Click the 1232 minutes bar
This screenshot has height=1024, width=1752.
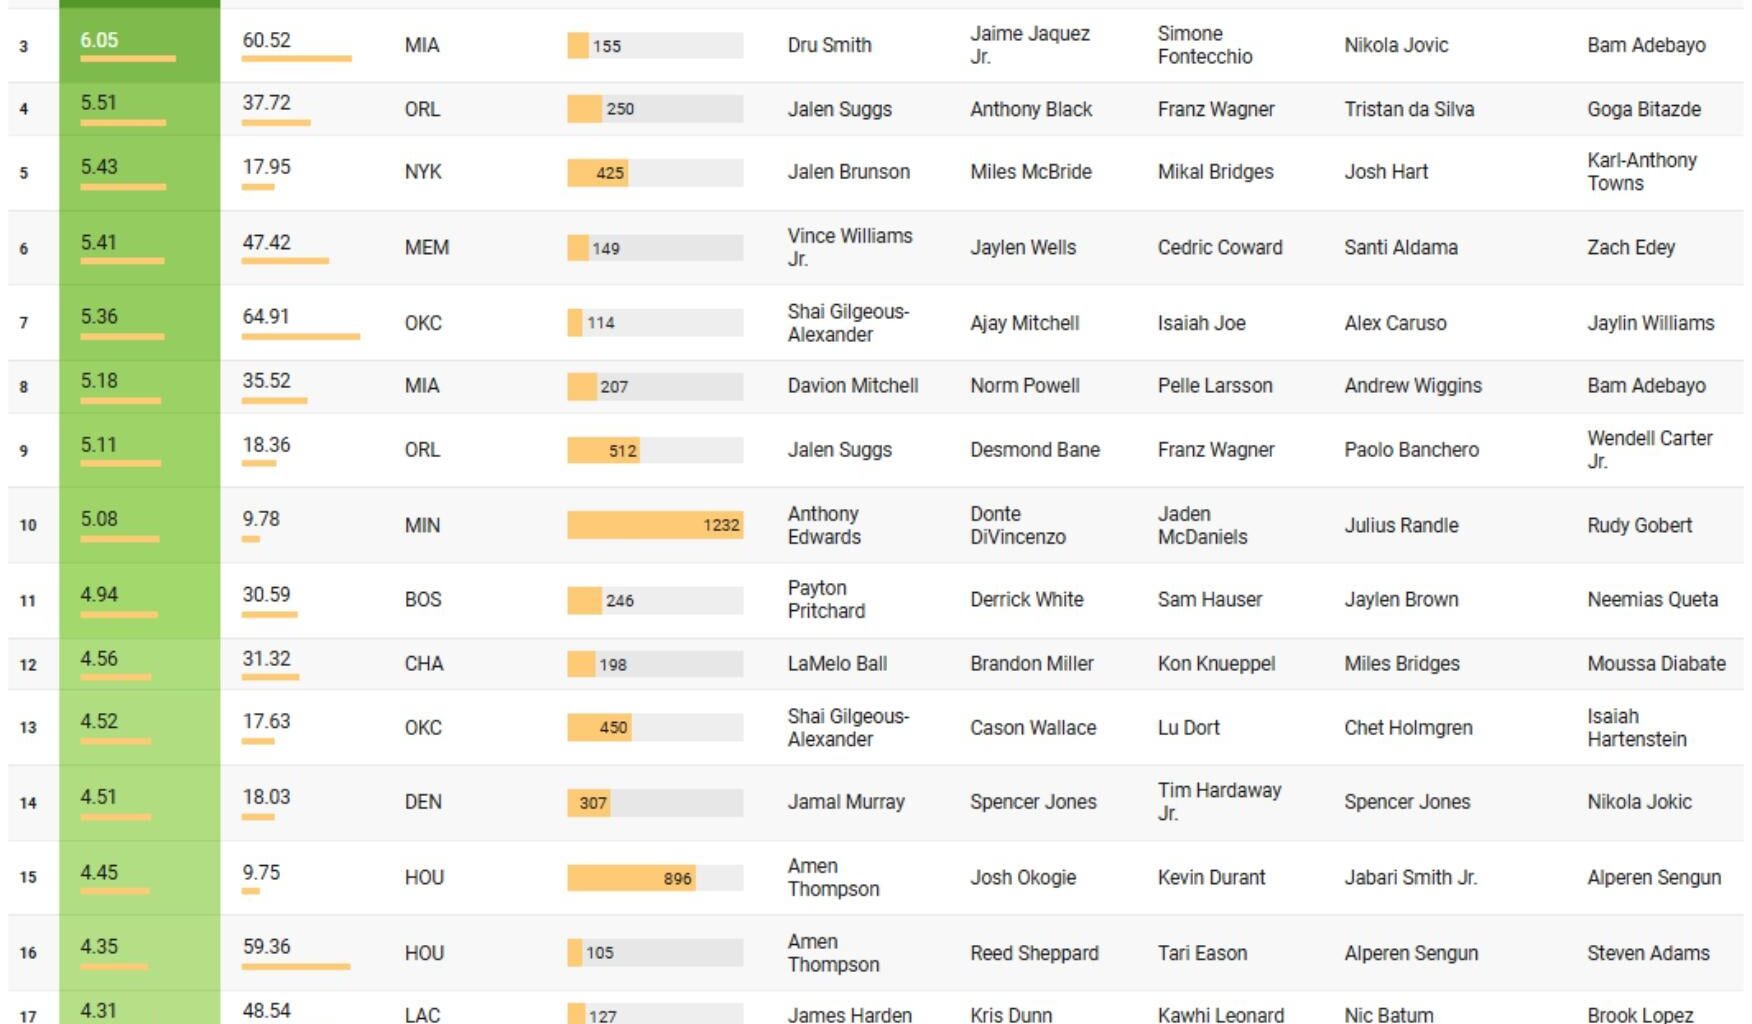(x=655, y=525)
